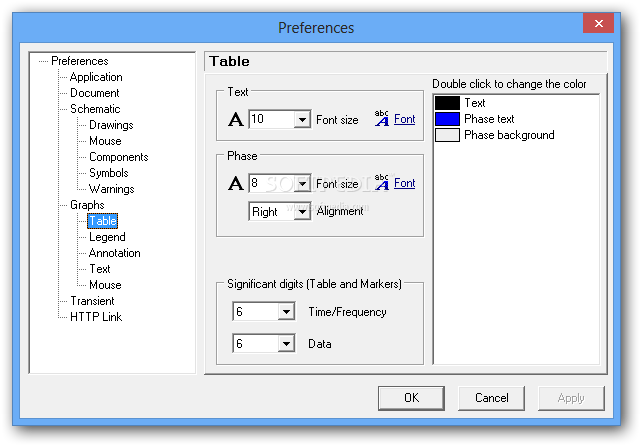
Task: Click the abc font icon in Text group
Action: tap(382, 119)
